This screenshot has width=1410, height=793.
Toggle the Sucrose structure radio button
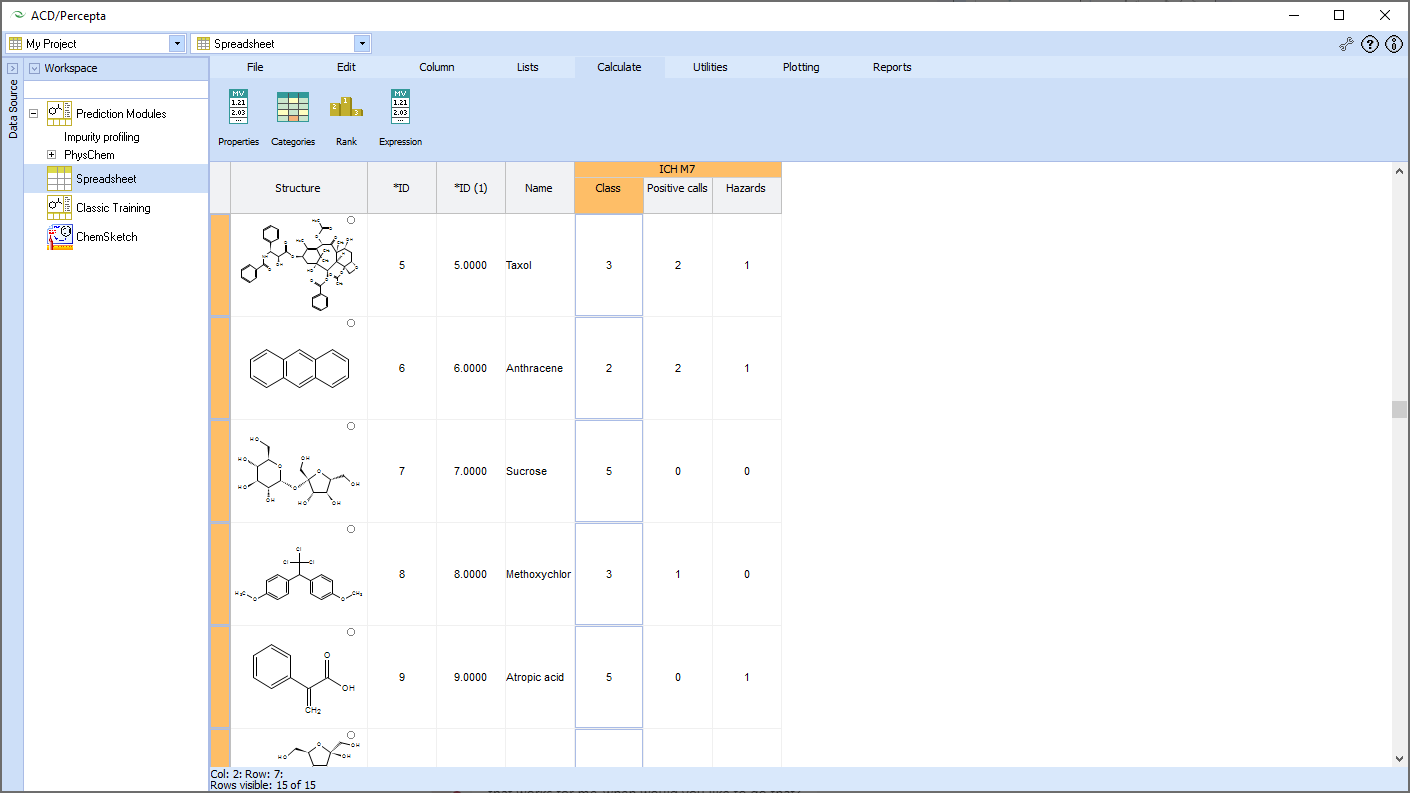351,426
